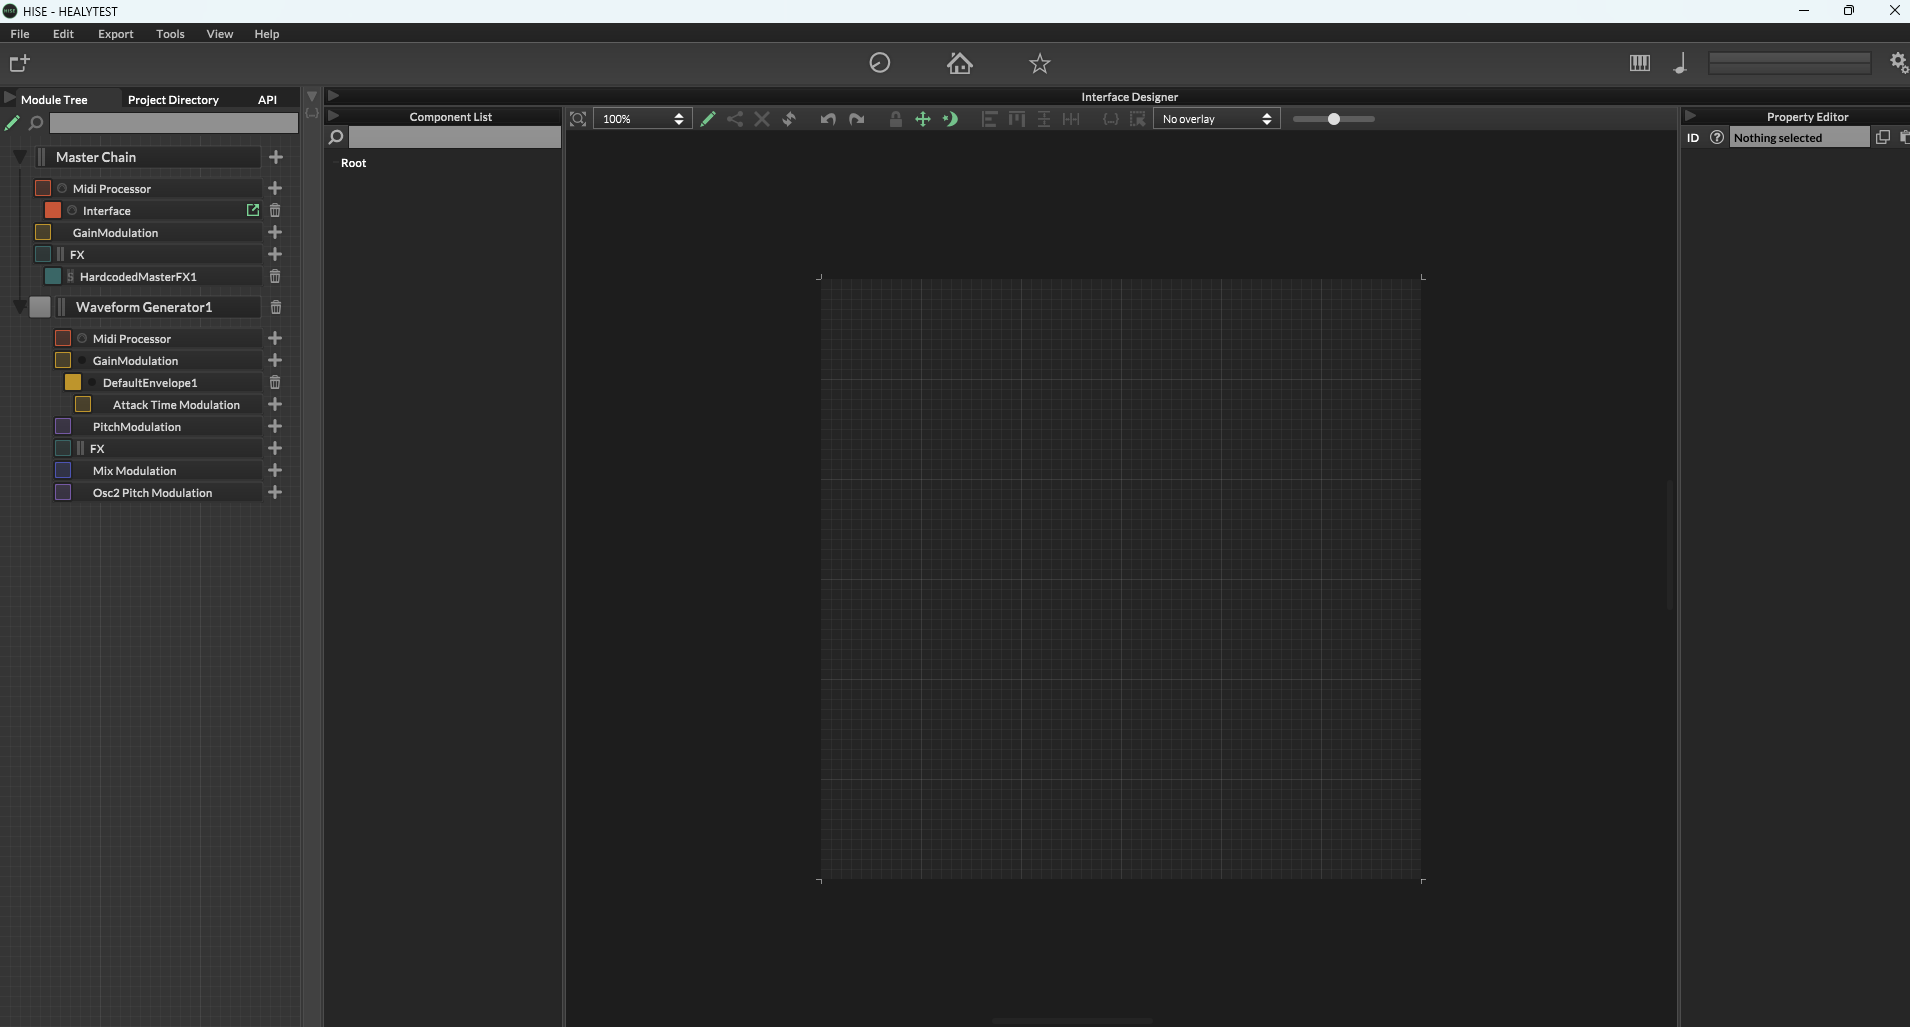Click the zoom to fit icon
1910x1027 pixels.
click(x=578, y=119)
